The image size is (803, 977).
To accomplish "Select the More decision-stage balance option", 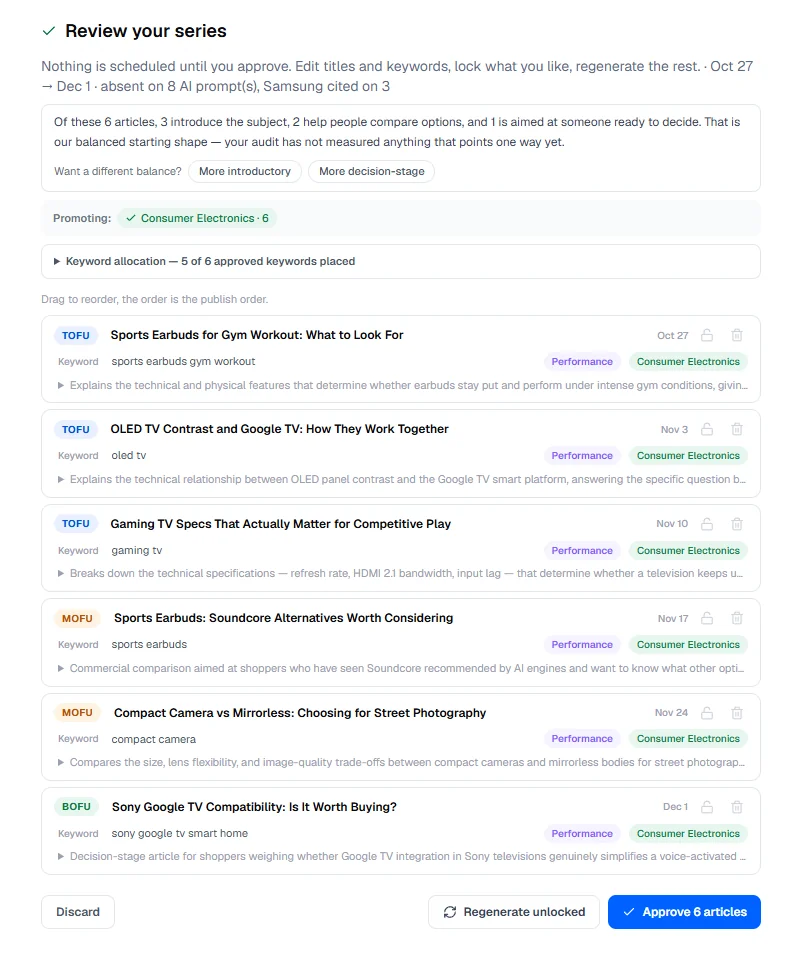I will click(371, 171).
